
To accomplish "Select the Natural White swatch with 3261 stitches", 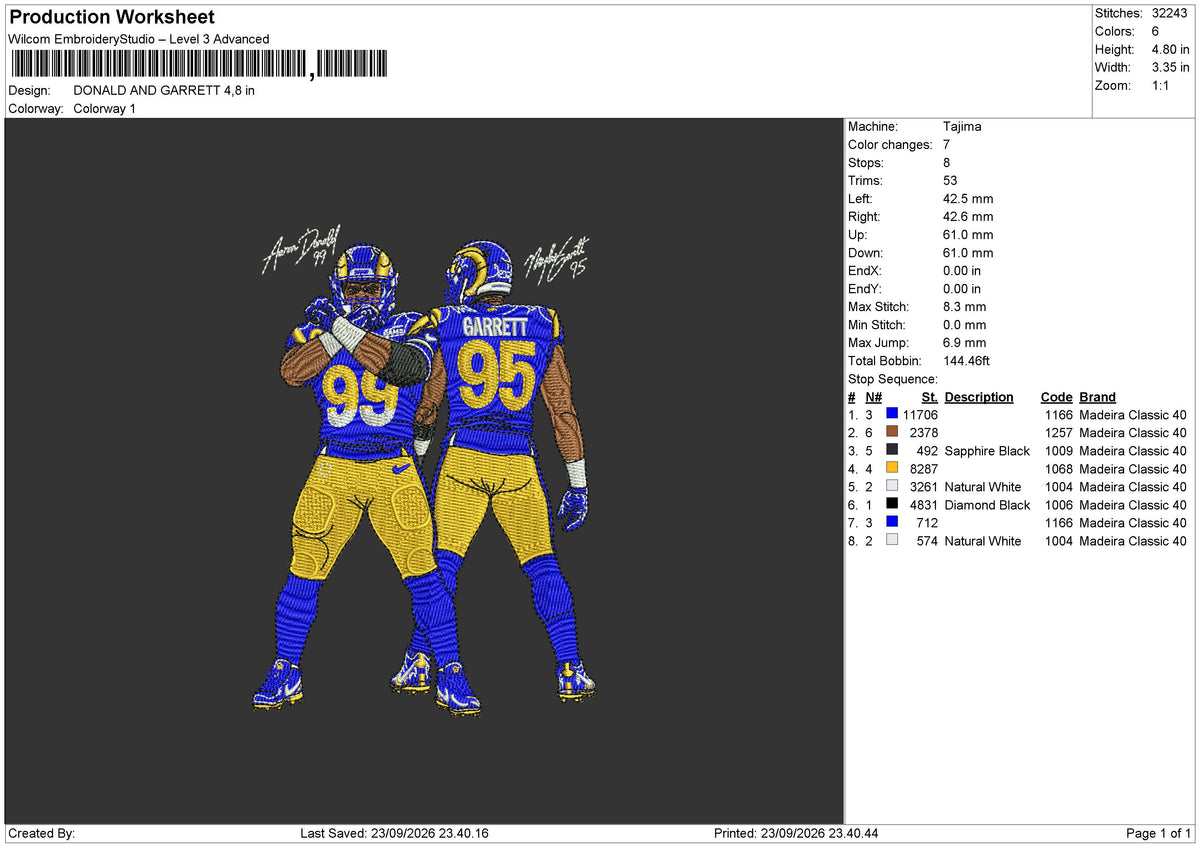I will coord(892,486).
